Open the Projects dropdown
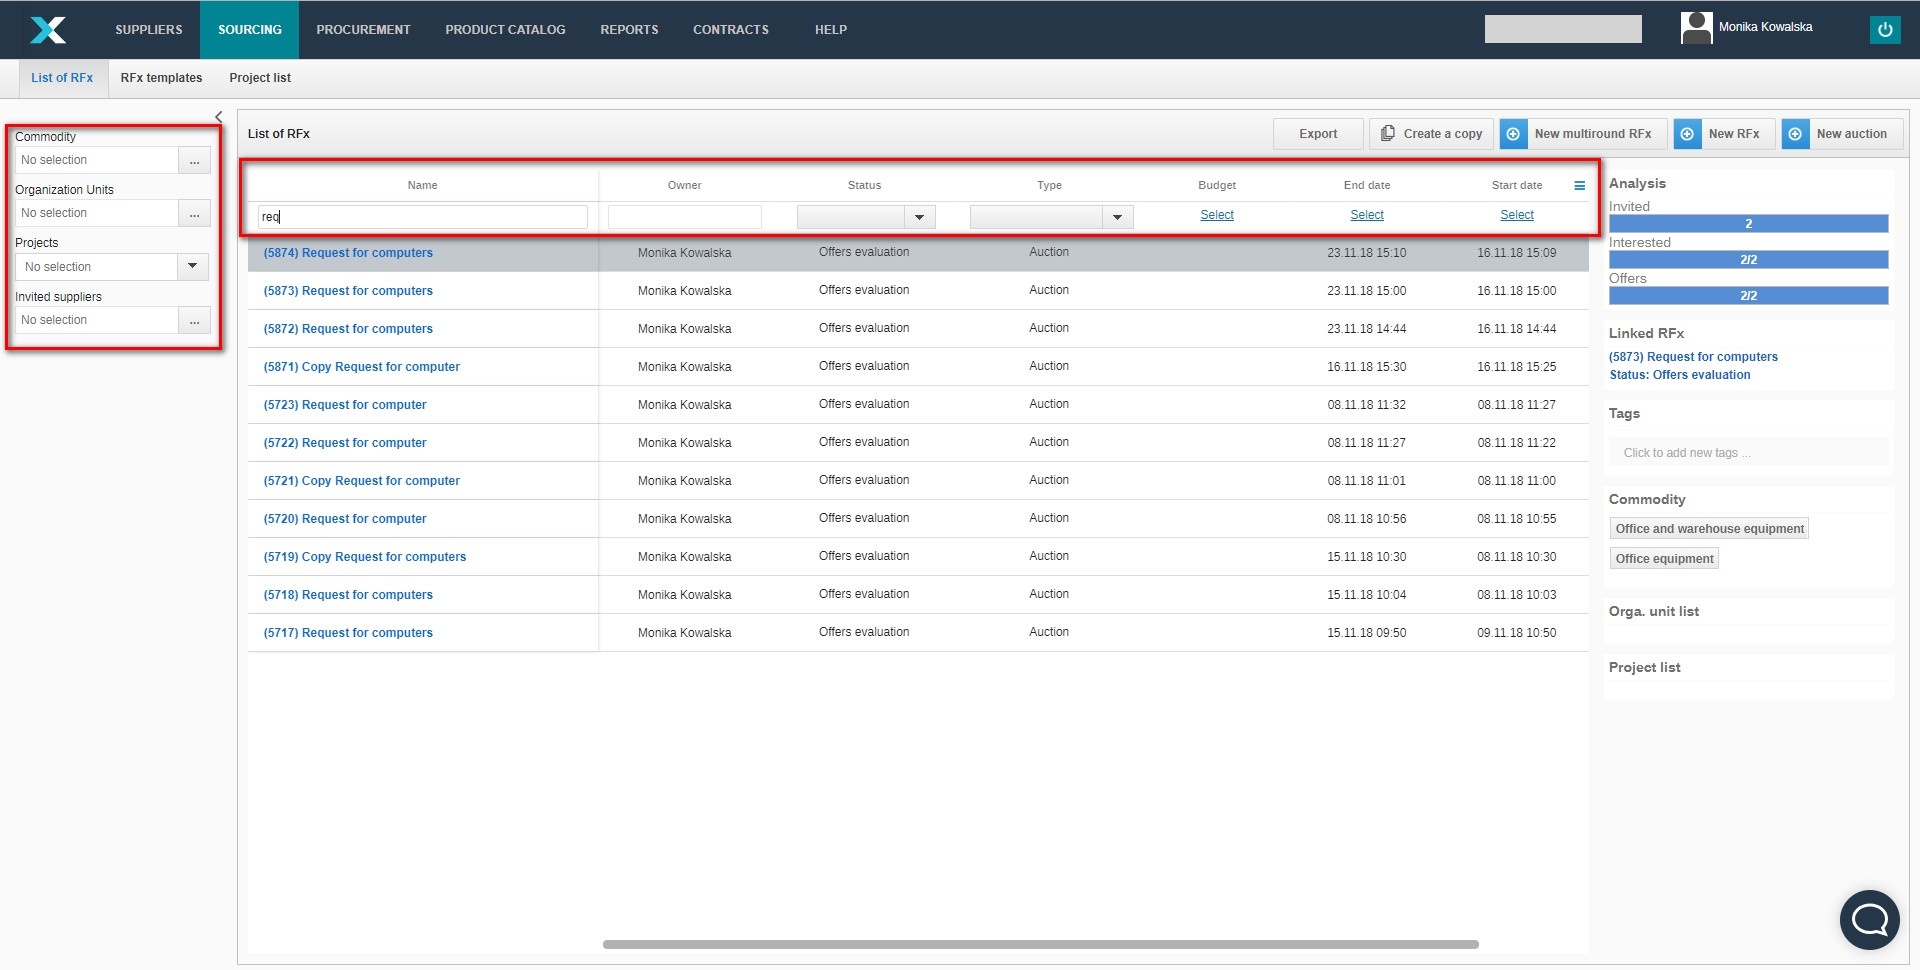 (x=192, y=267)
